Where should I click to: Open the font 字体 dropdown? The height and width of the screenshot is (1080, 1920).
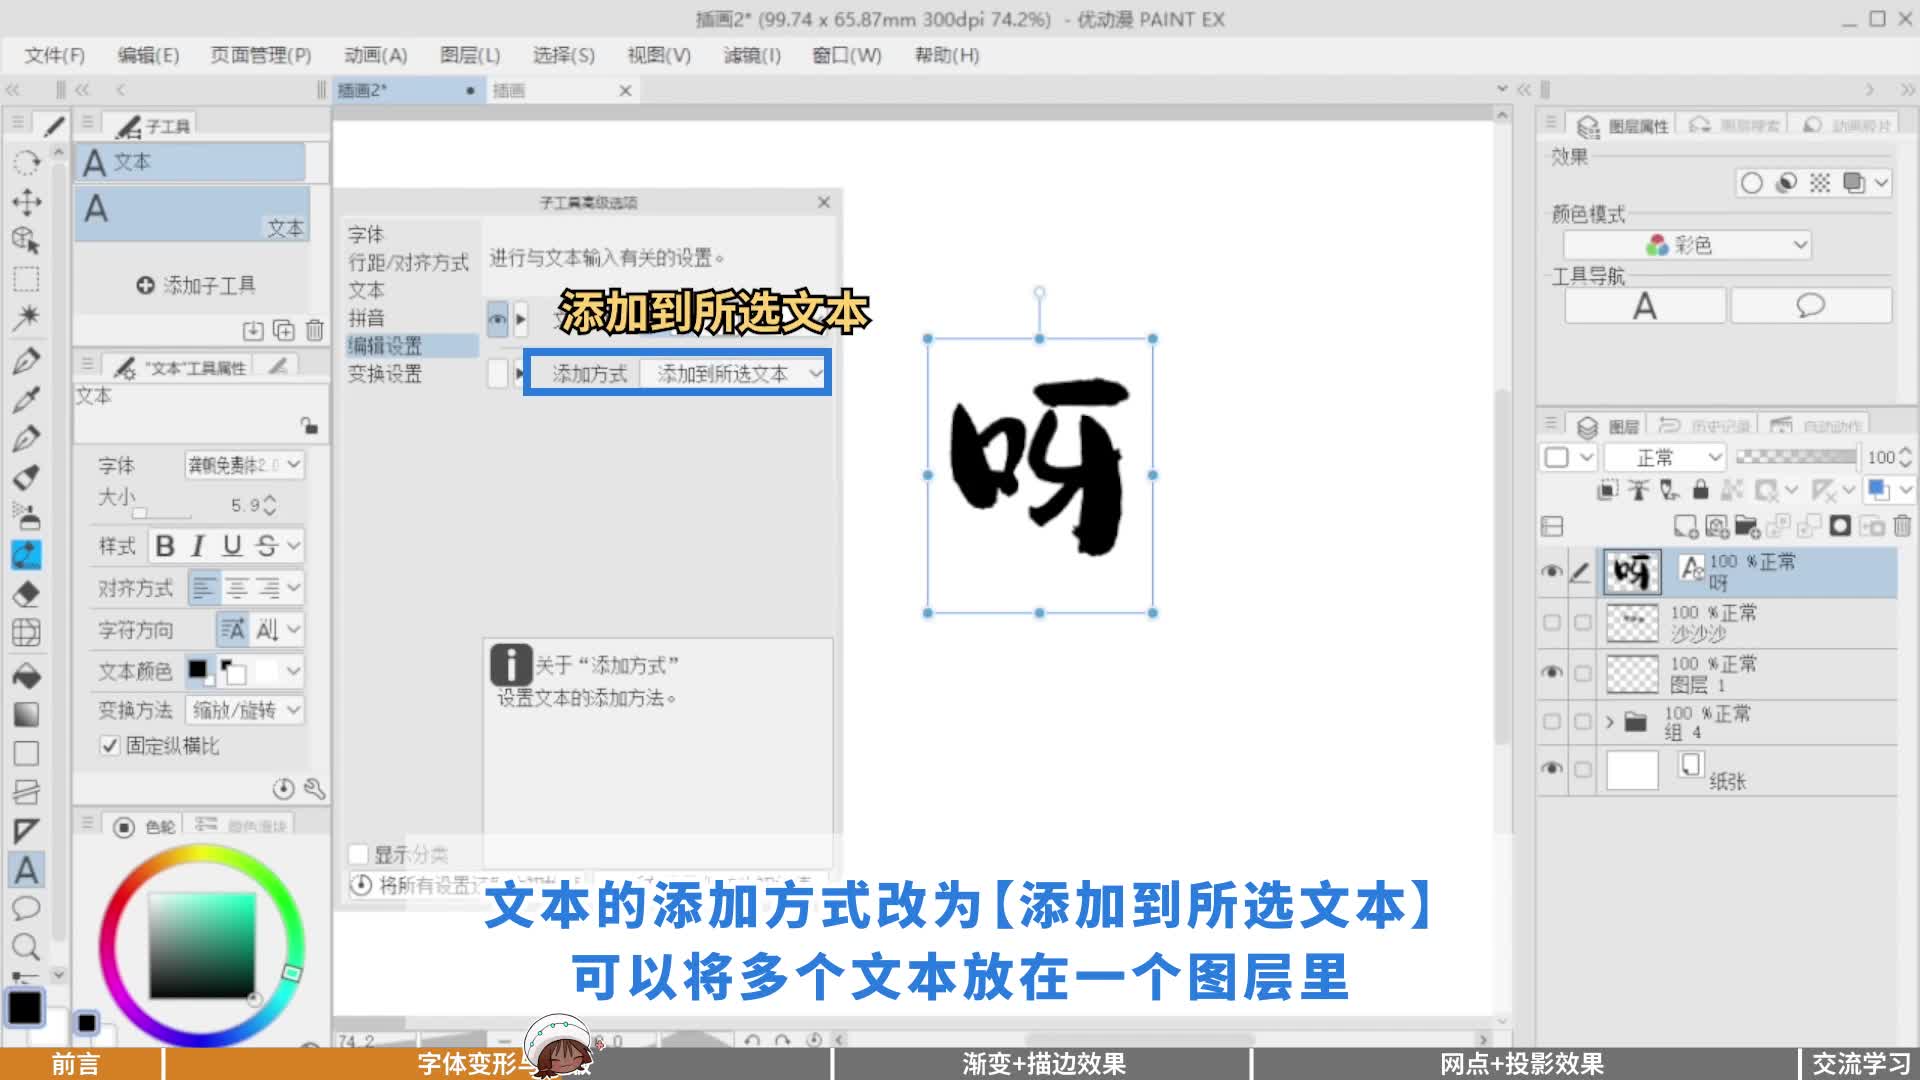point(244,465)
